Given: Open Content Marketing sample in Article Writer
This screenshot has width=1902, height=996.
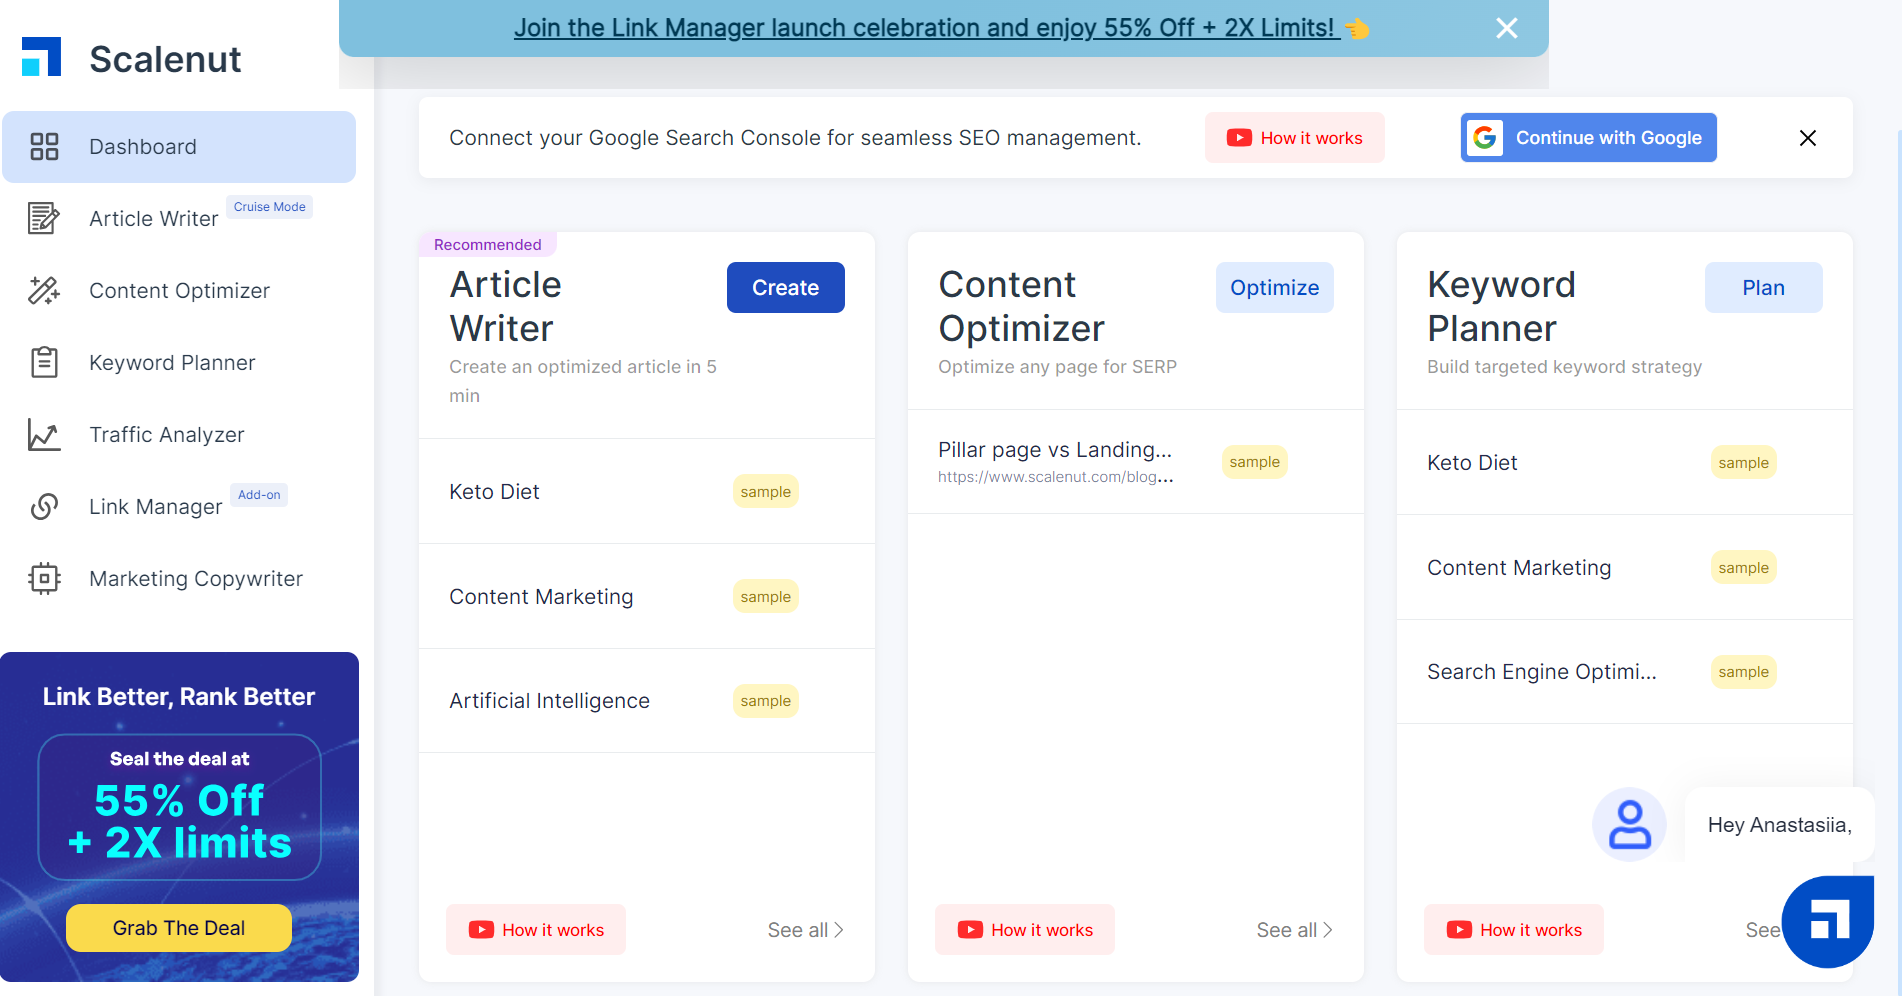Looking at the screenshot, I should [x=647, y=597].
